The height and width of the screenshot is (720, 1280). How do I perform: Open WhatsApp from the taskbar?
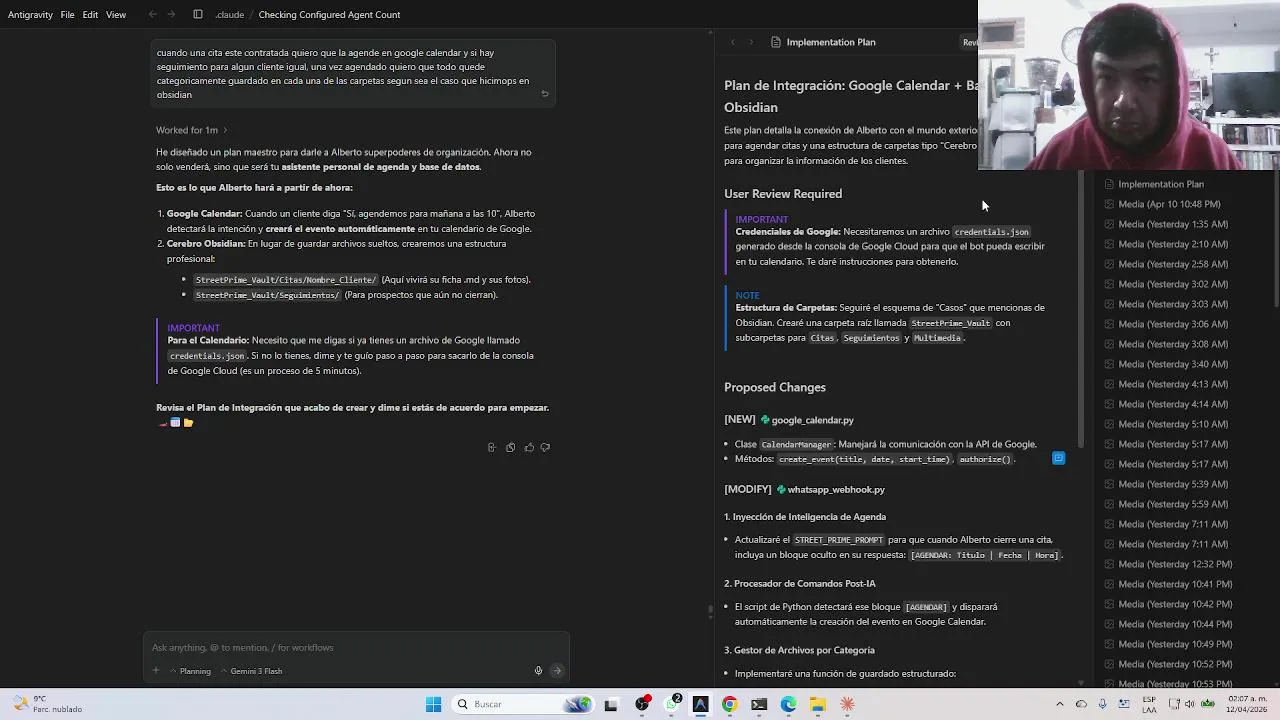coord(672,704)
